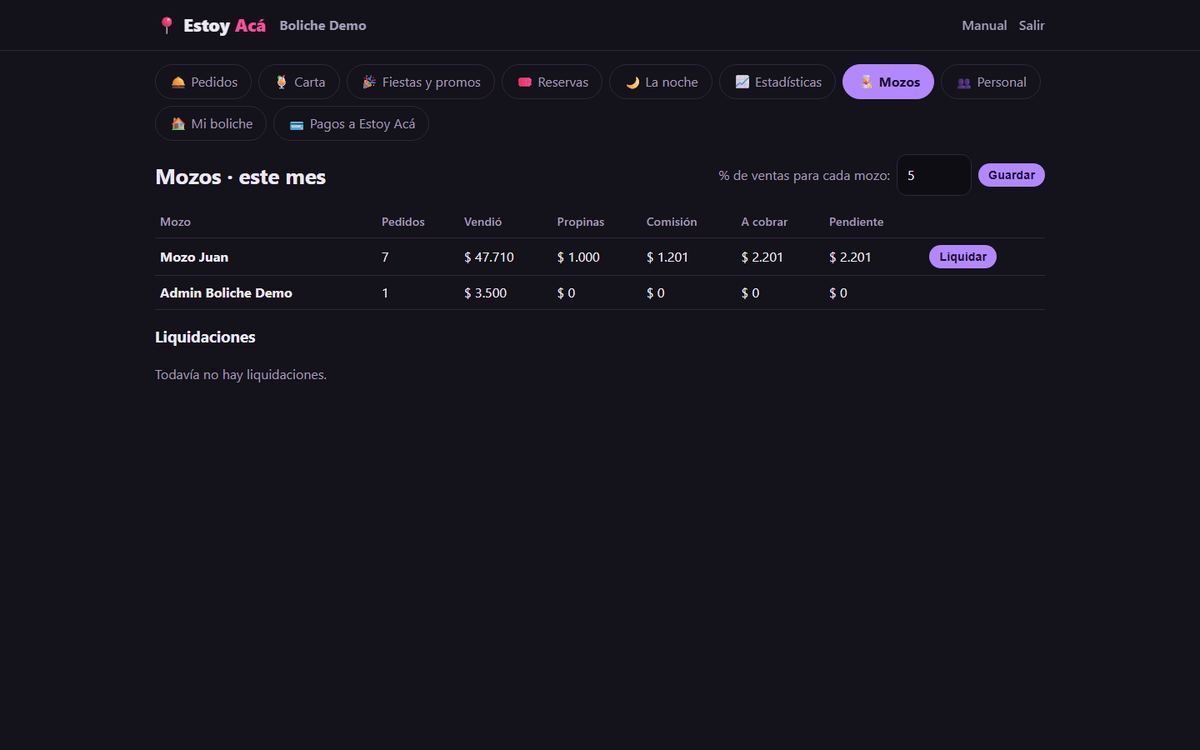
Task: Click the chart icon on Estadísticas tab
Action: [x=742, y=82]
